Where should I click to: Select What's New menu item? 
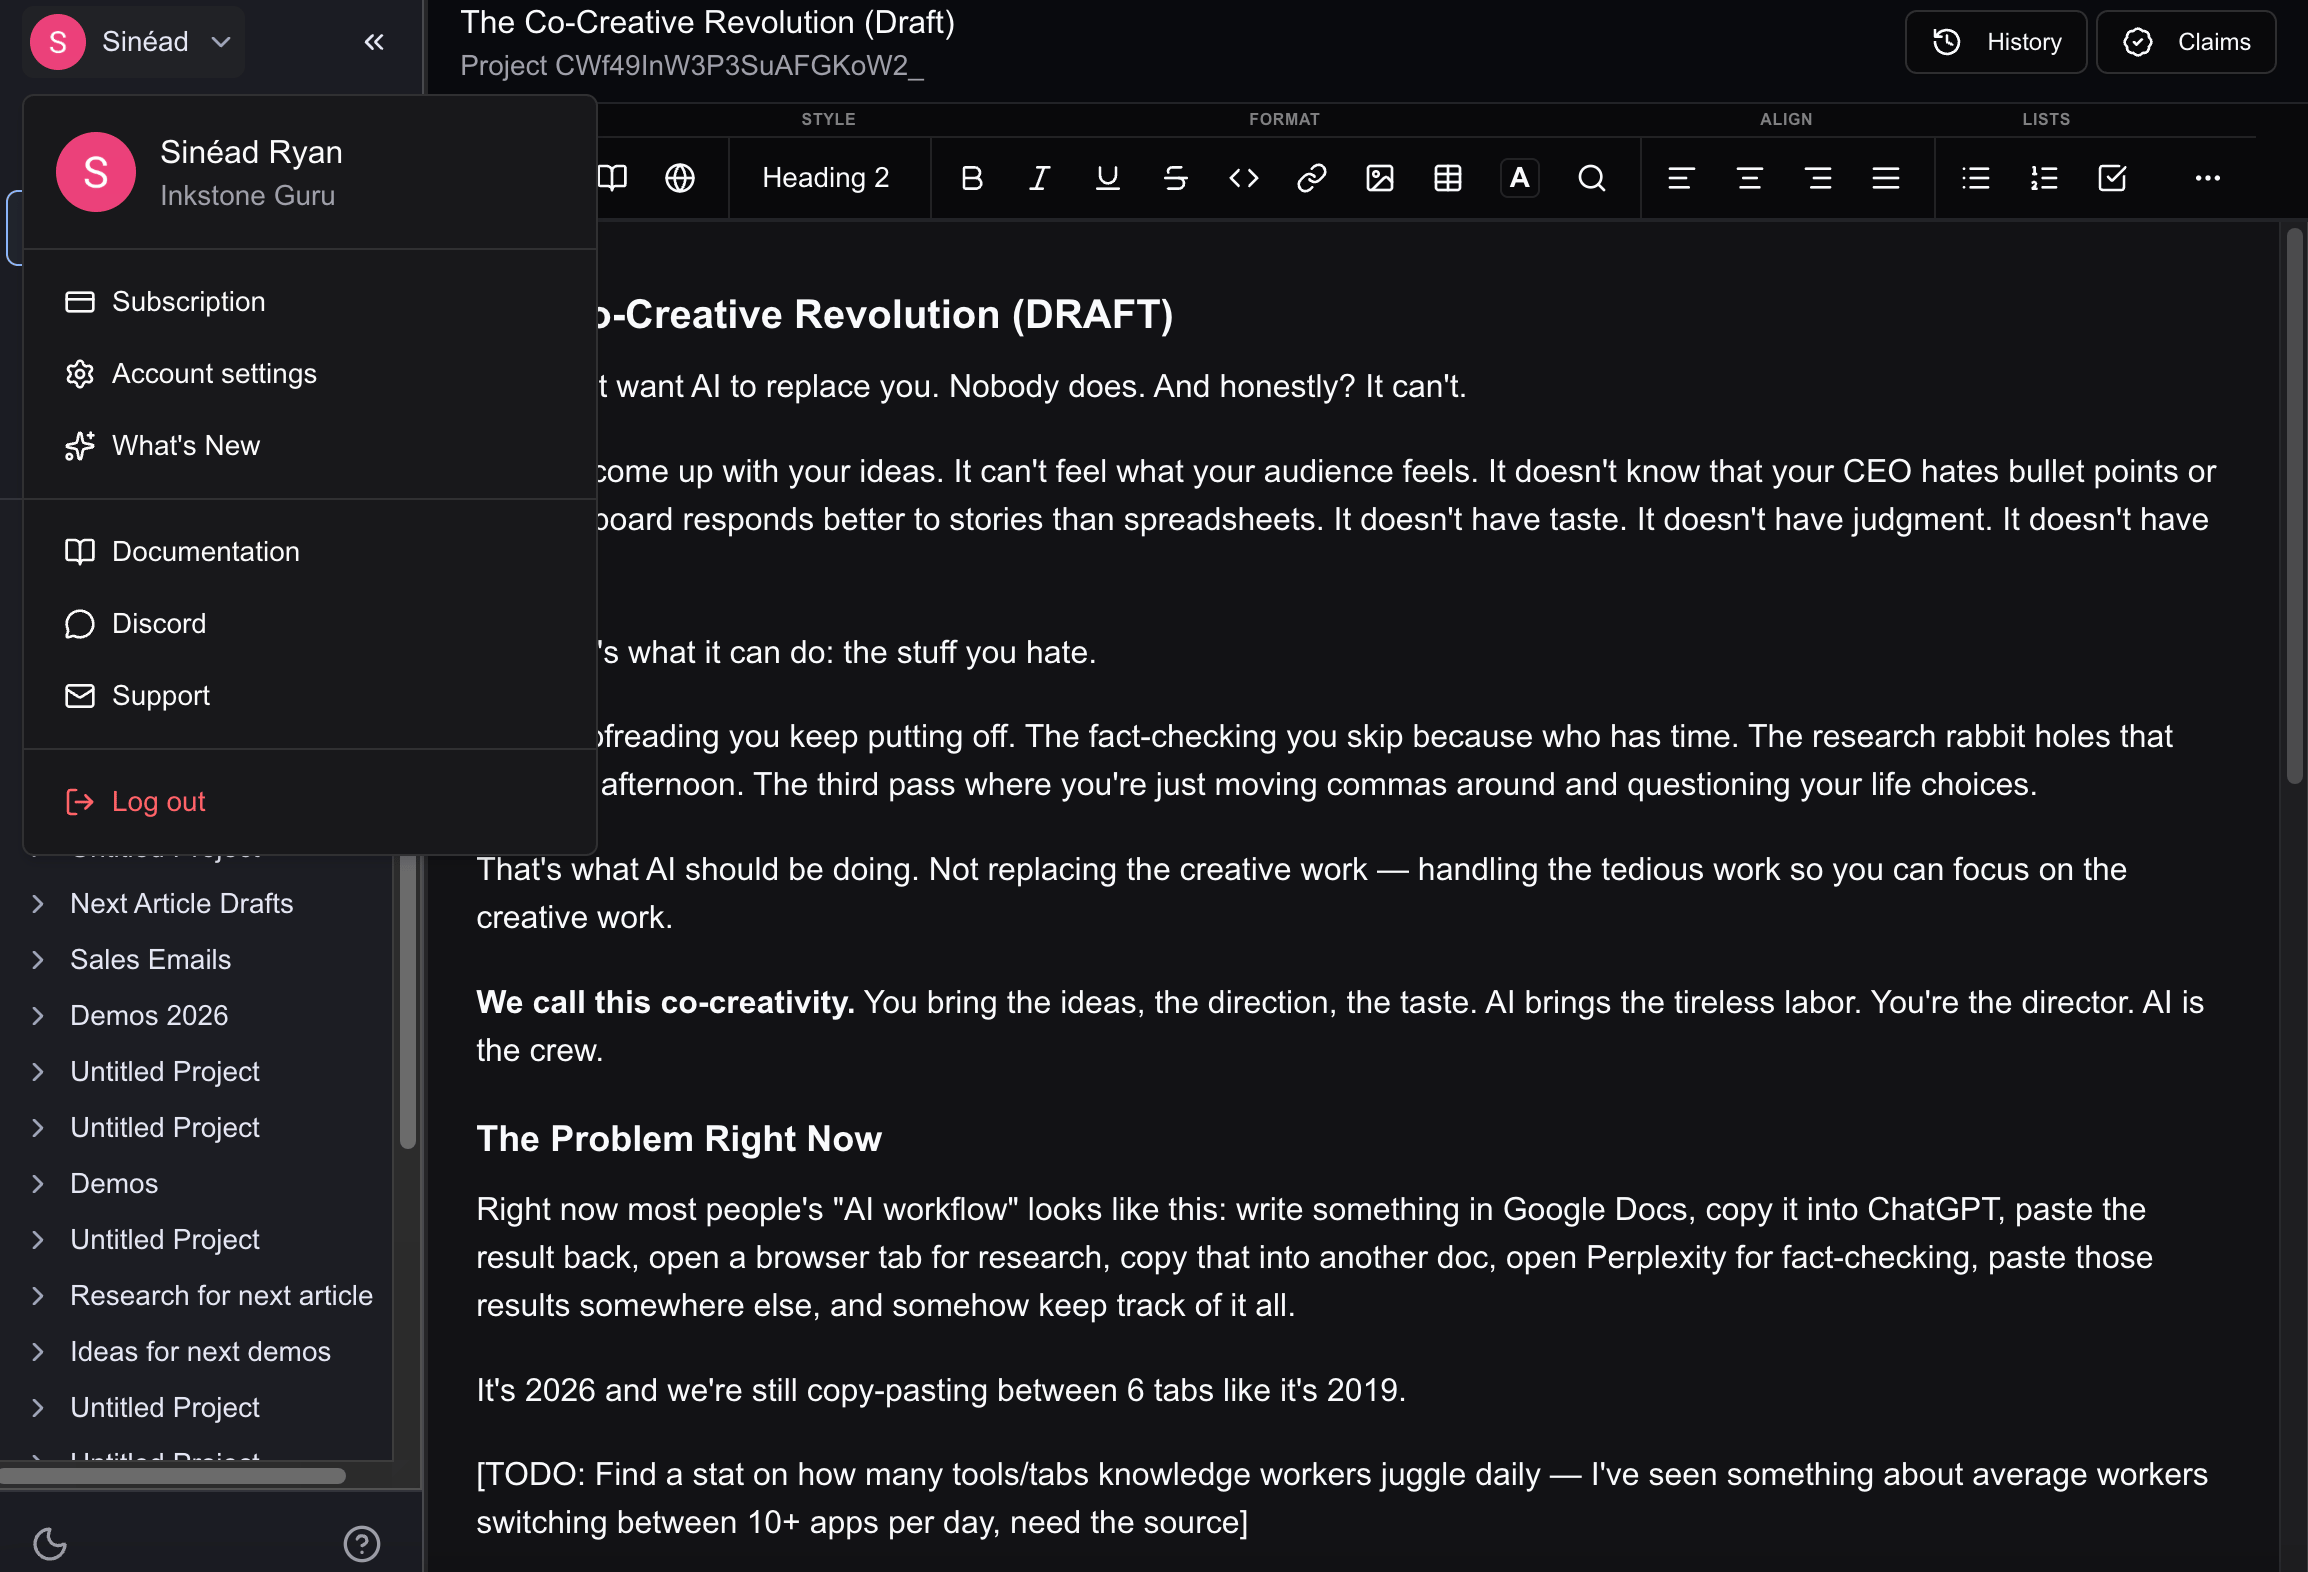pyautogui.click(x=310, y=446)
